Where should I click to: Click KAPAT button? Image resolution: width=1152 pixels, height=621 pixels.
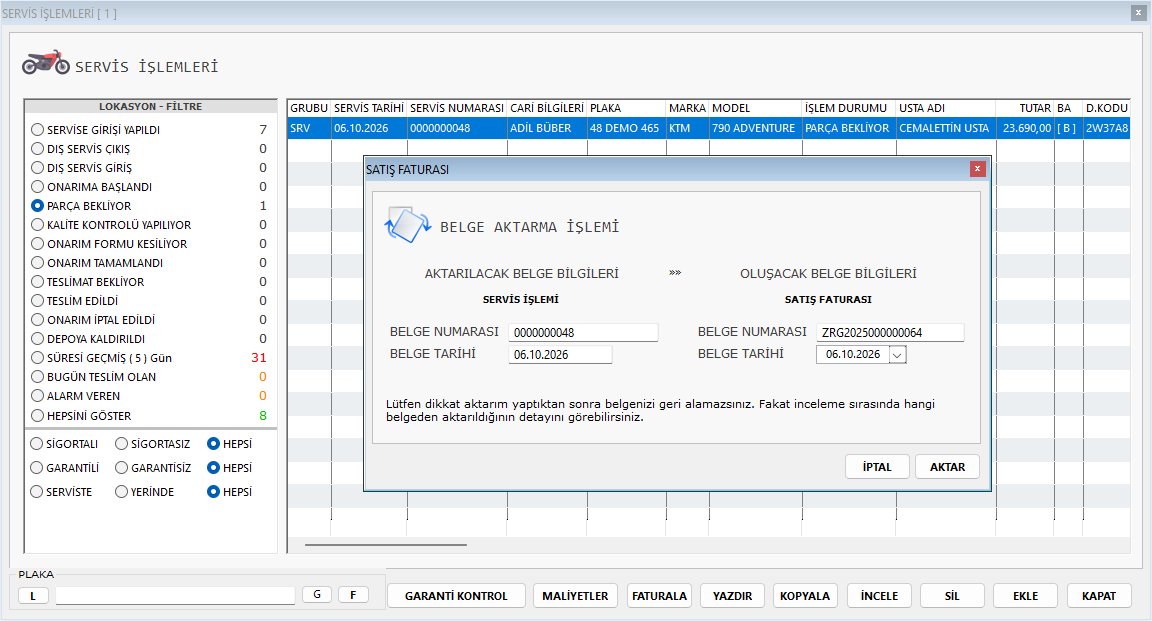[1098, 596]
